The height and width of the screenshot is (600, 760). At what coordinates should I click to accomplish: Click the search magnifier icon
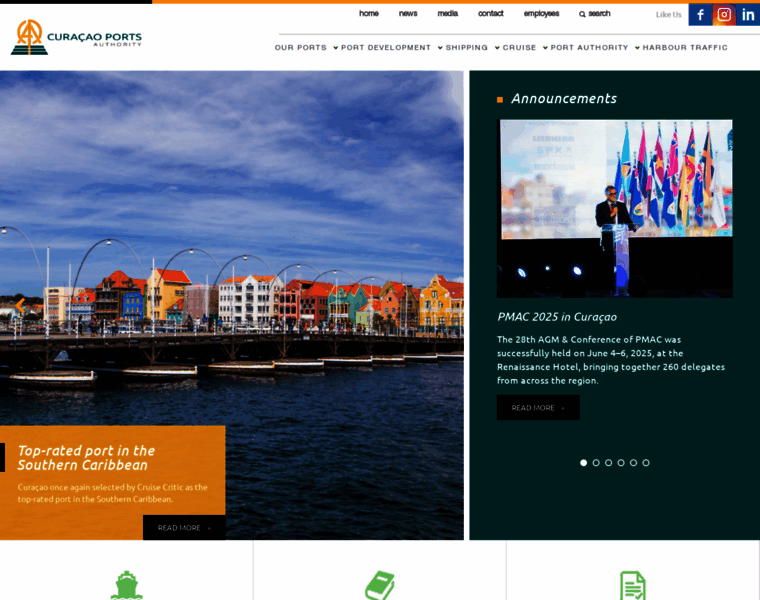pyautogui.click(x=582, y=14)
